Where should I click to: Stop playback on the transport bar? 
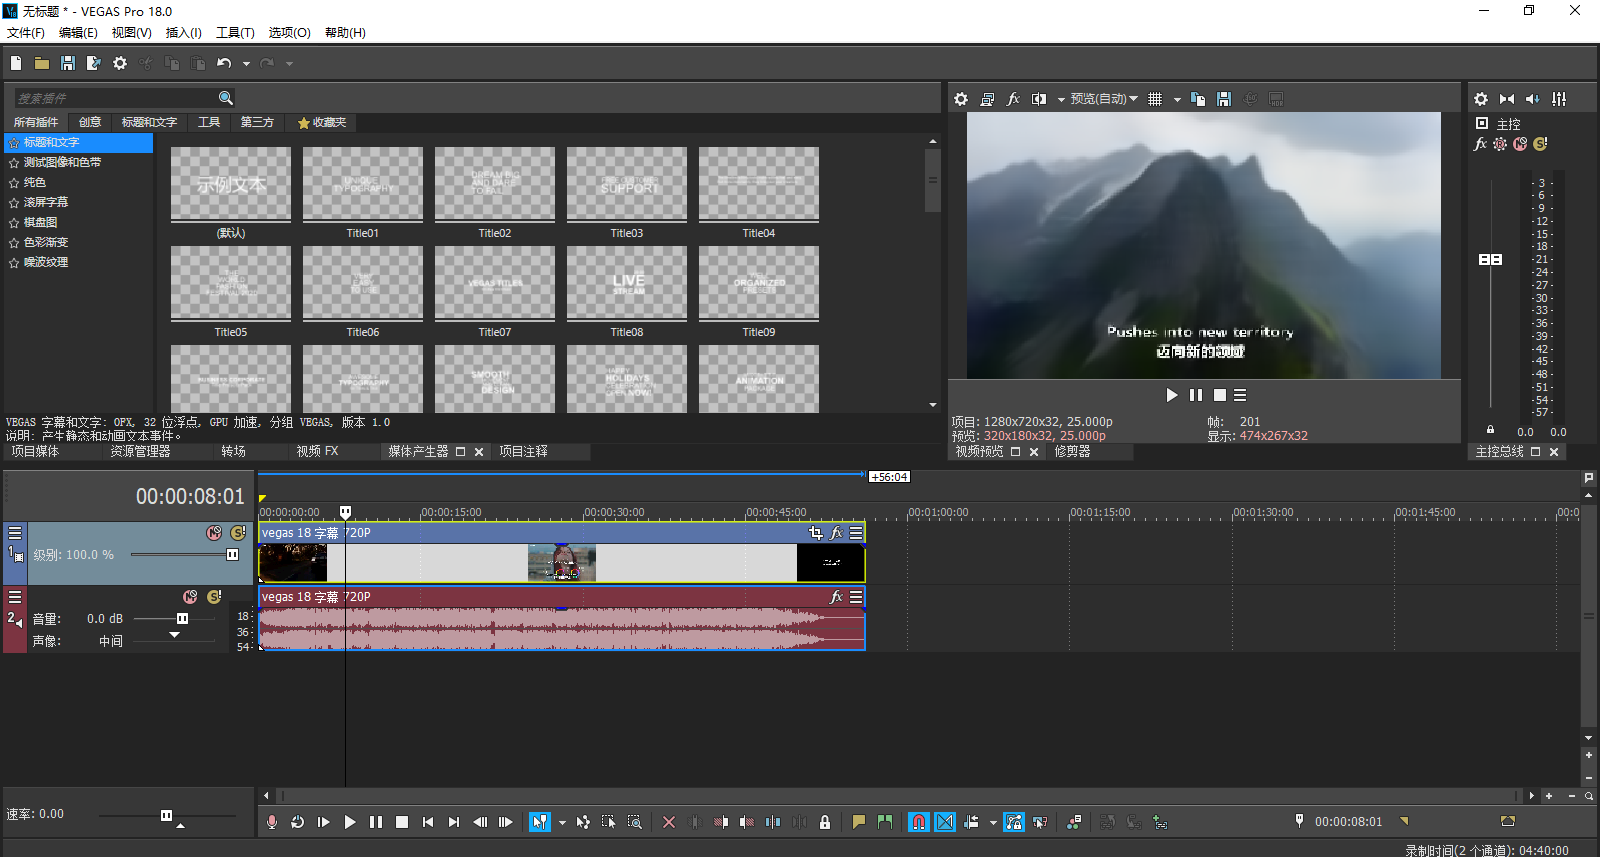(402, 822)
